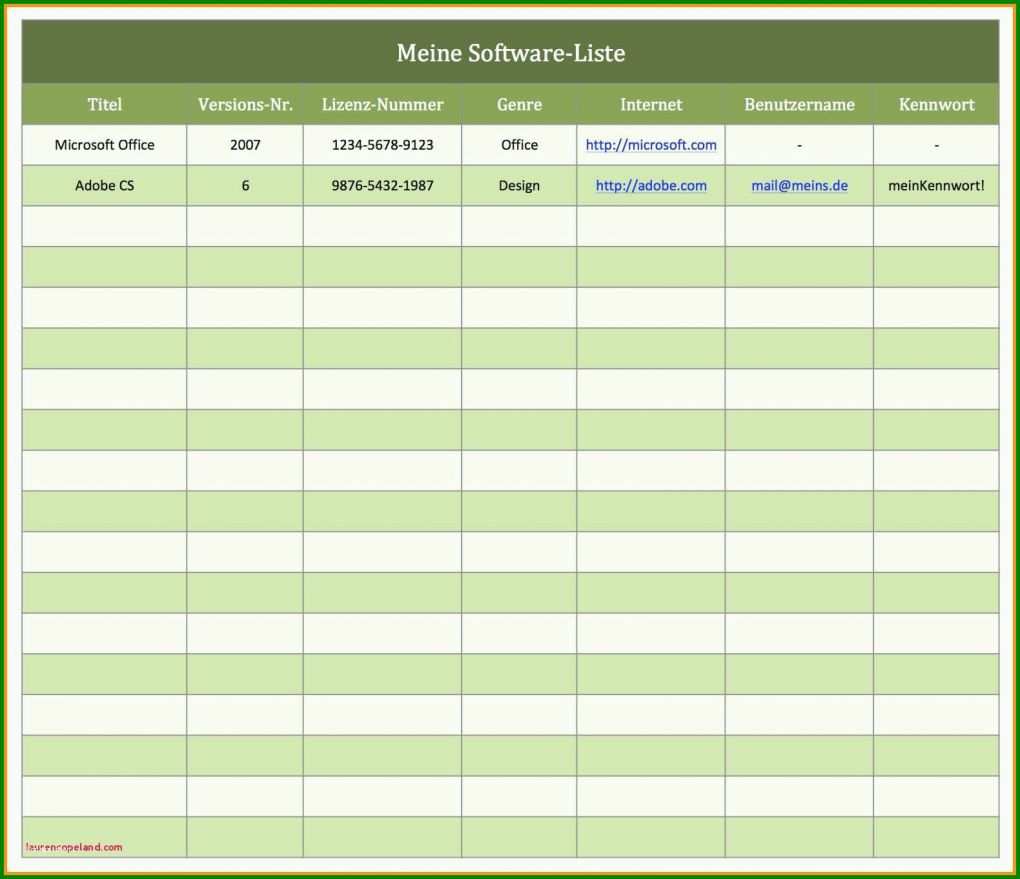Select license number 9876-5432-1987 cell
1020x879 pixels.
tap(382, 185)
